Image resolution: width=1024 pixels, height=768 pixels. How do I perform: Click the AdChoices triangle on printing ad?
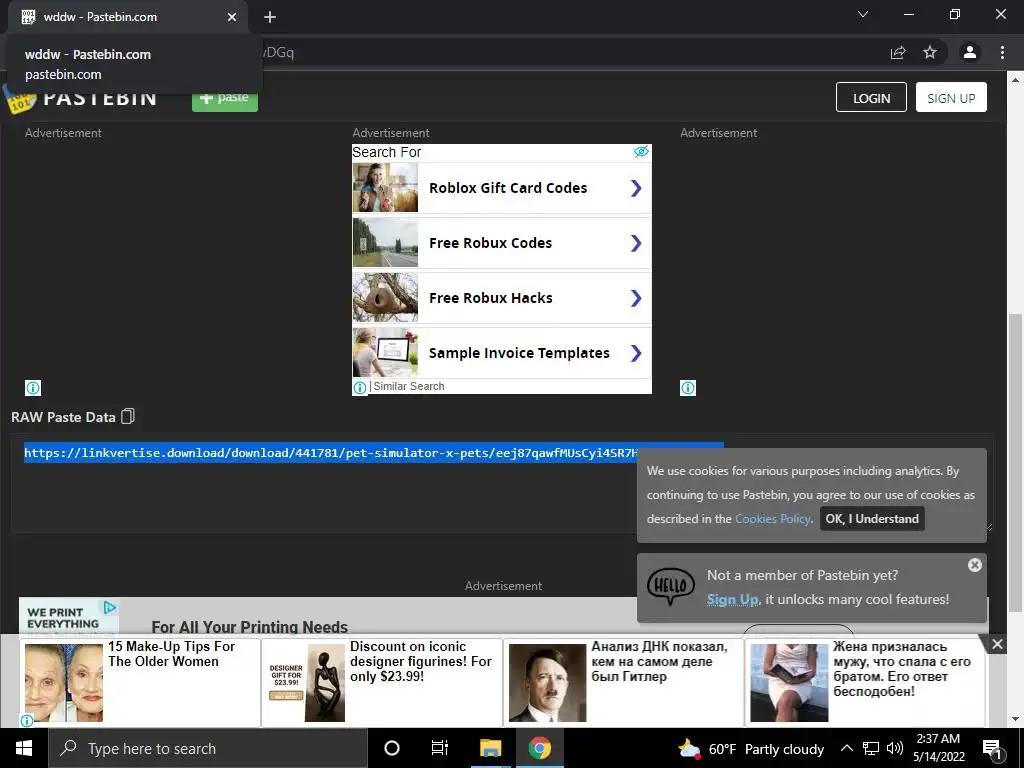pos(110,607)
